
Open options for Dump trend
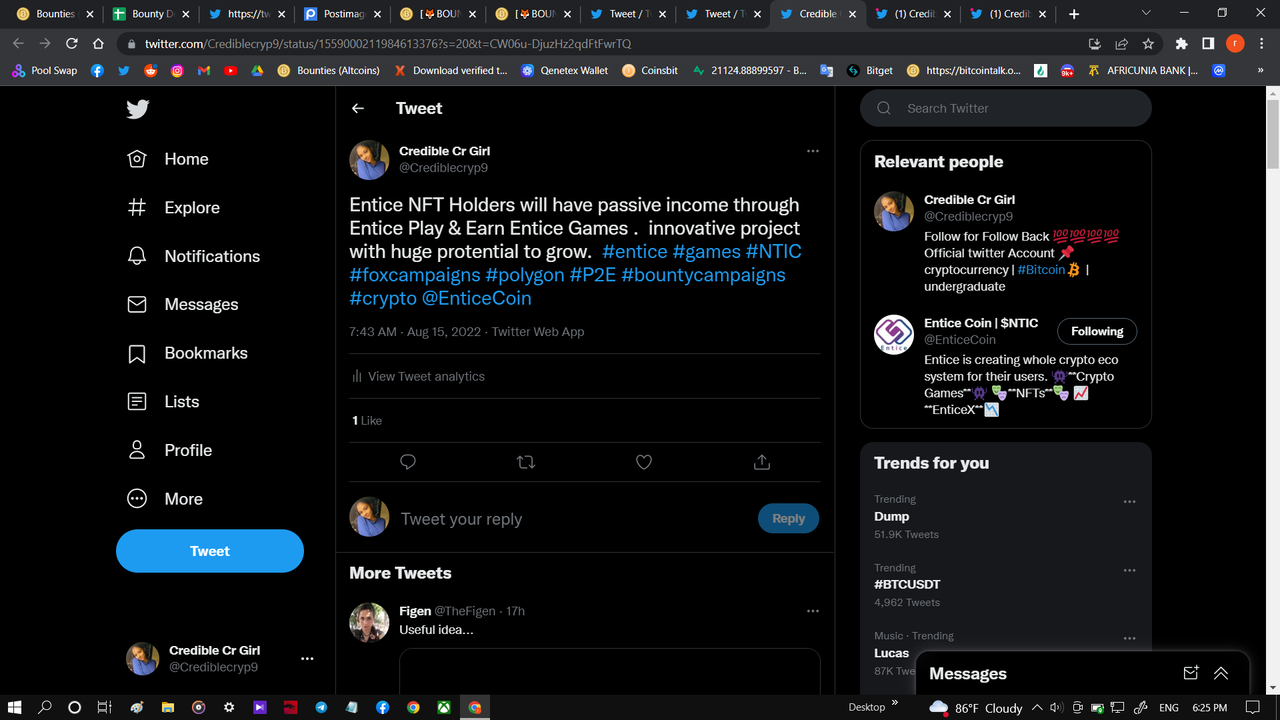(1129, 502)
